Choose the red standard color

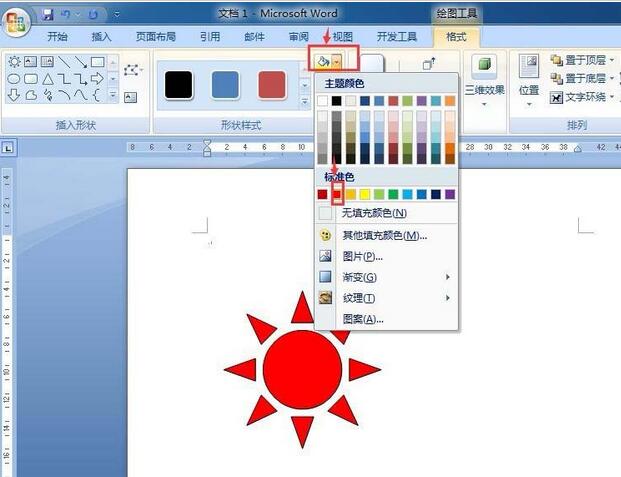point(337,194)
